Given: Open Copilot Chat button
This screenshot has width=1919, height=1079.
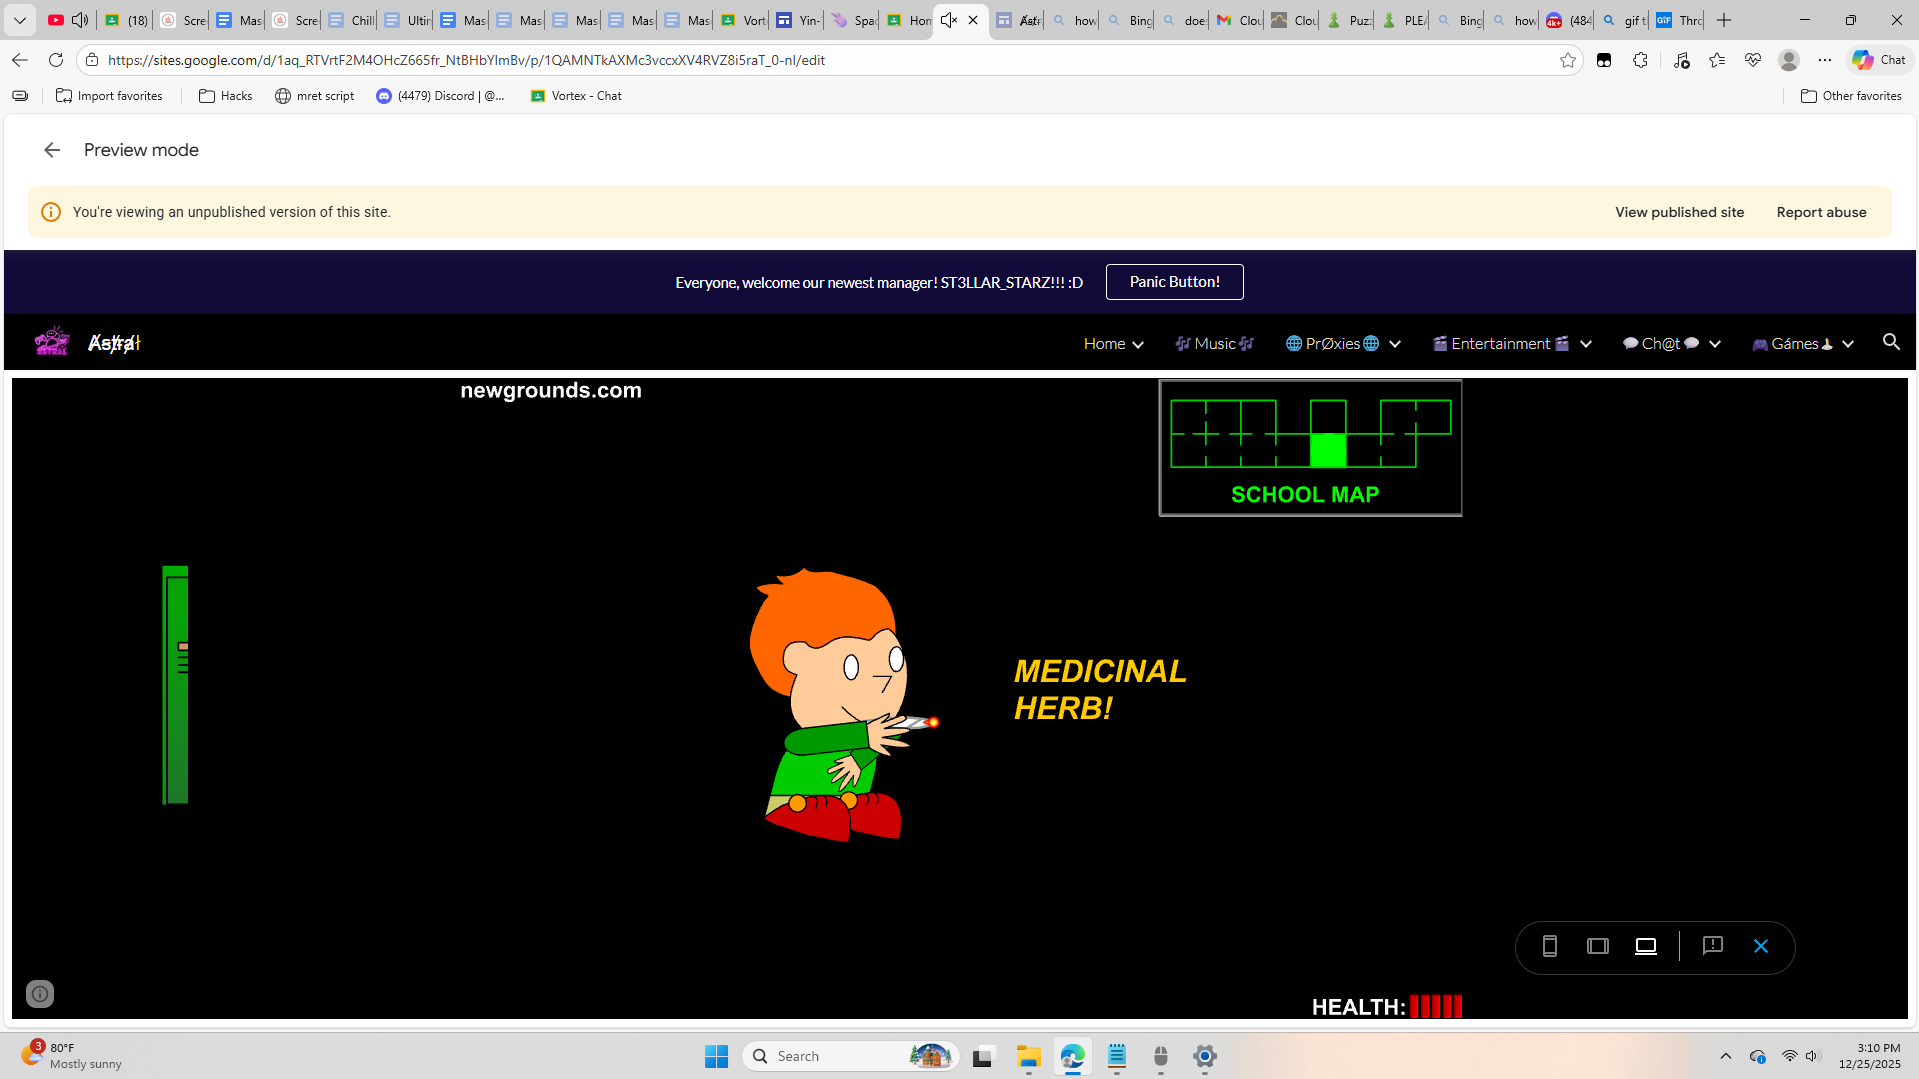Looking at the screenshot, I should 1879,60.
